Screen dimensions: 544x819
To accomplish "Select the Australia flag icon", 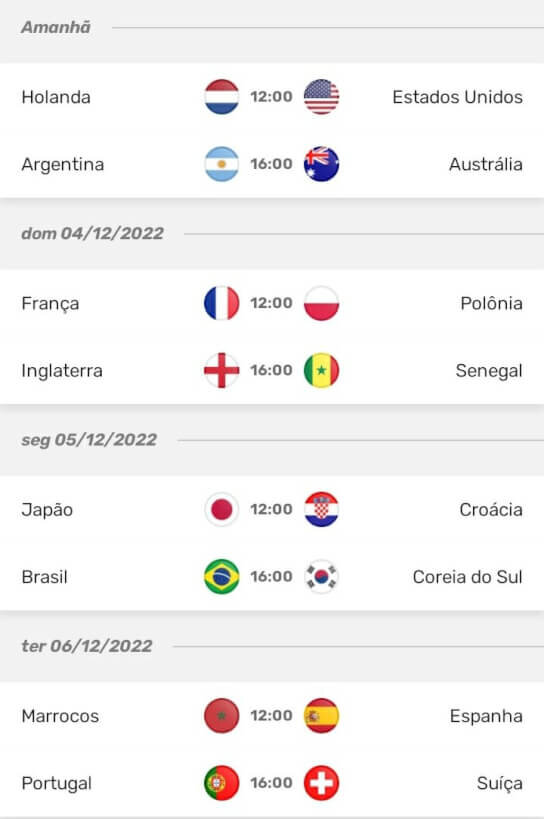I will [x=321, y=164].
